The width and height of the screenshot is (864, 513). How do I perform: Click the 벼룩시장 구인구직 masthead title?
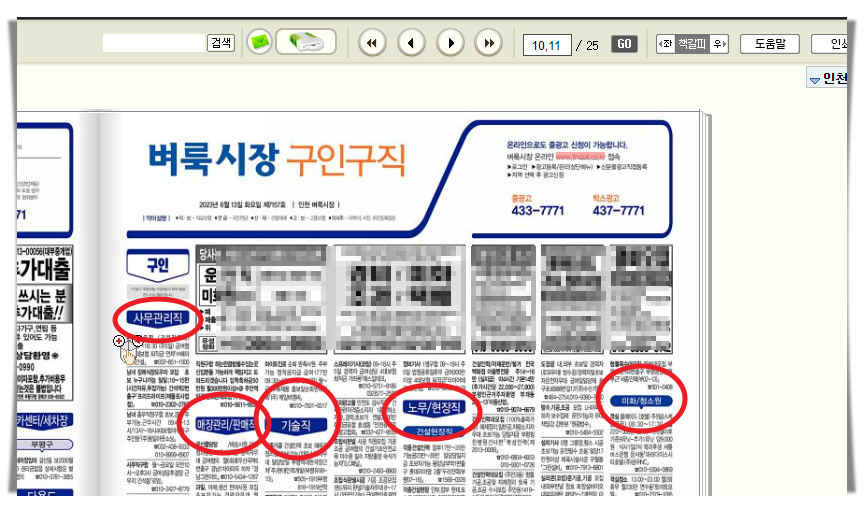coord(277,160)
